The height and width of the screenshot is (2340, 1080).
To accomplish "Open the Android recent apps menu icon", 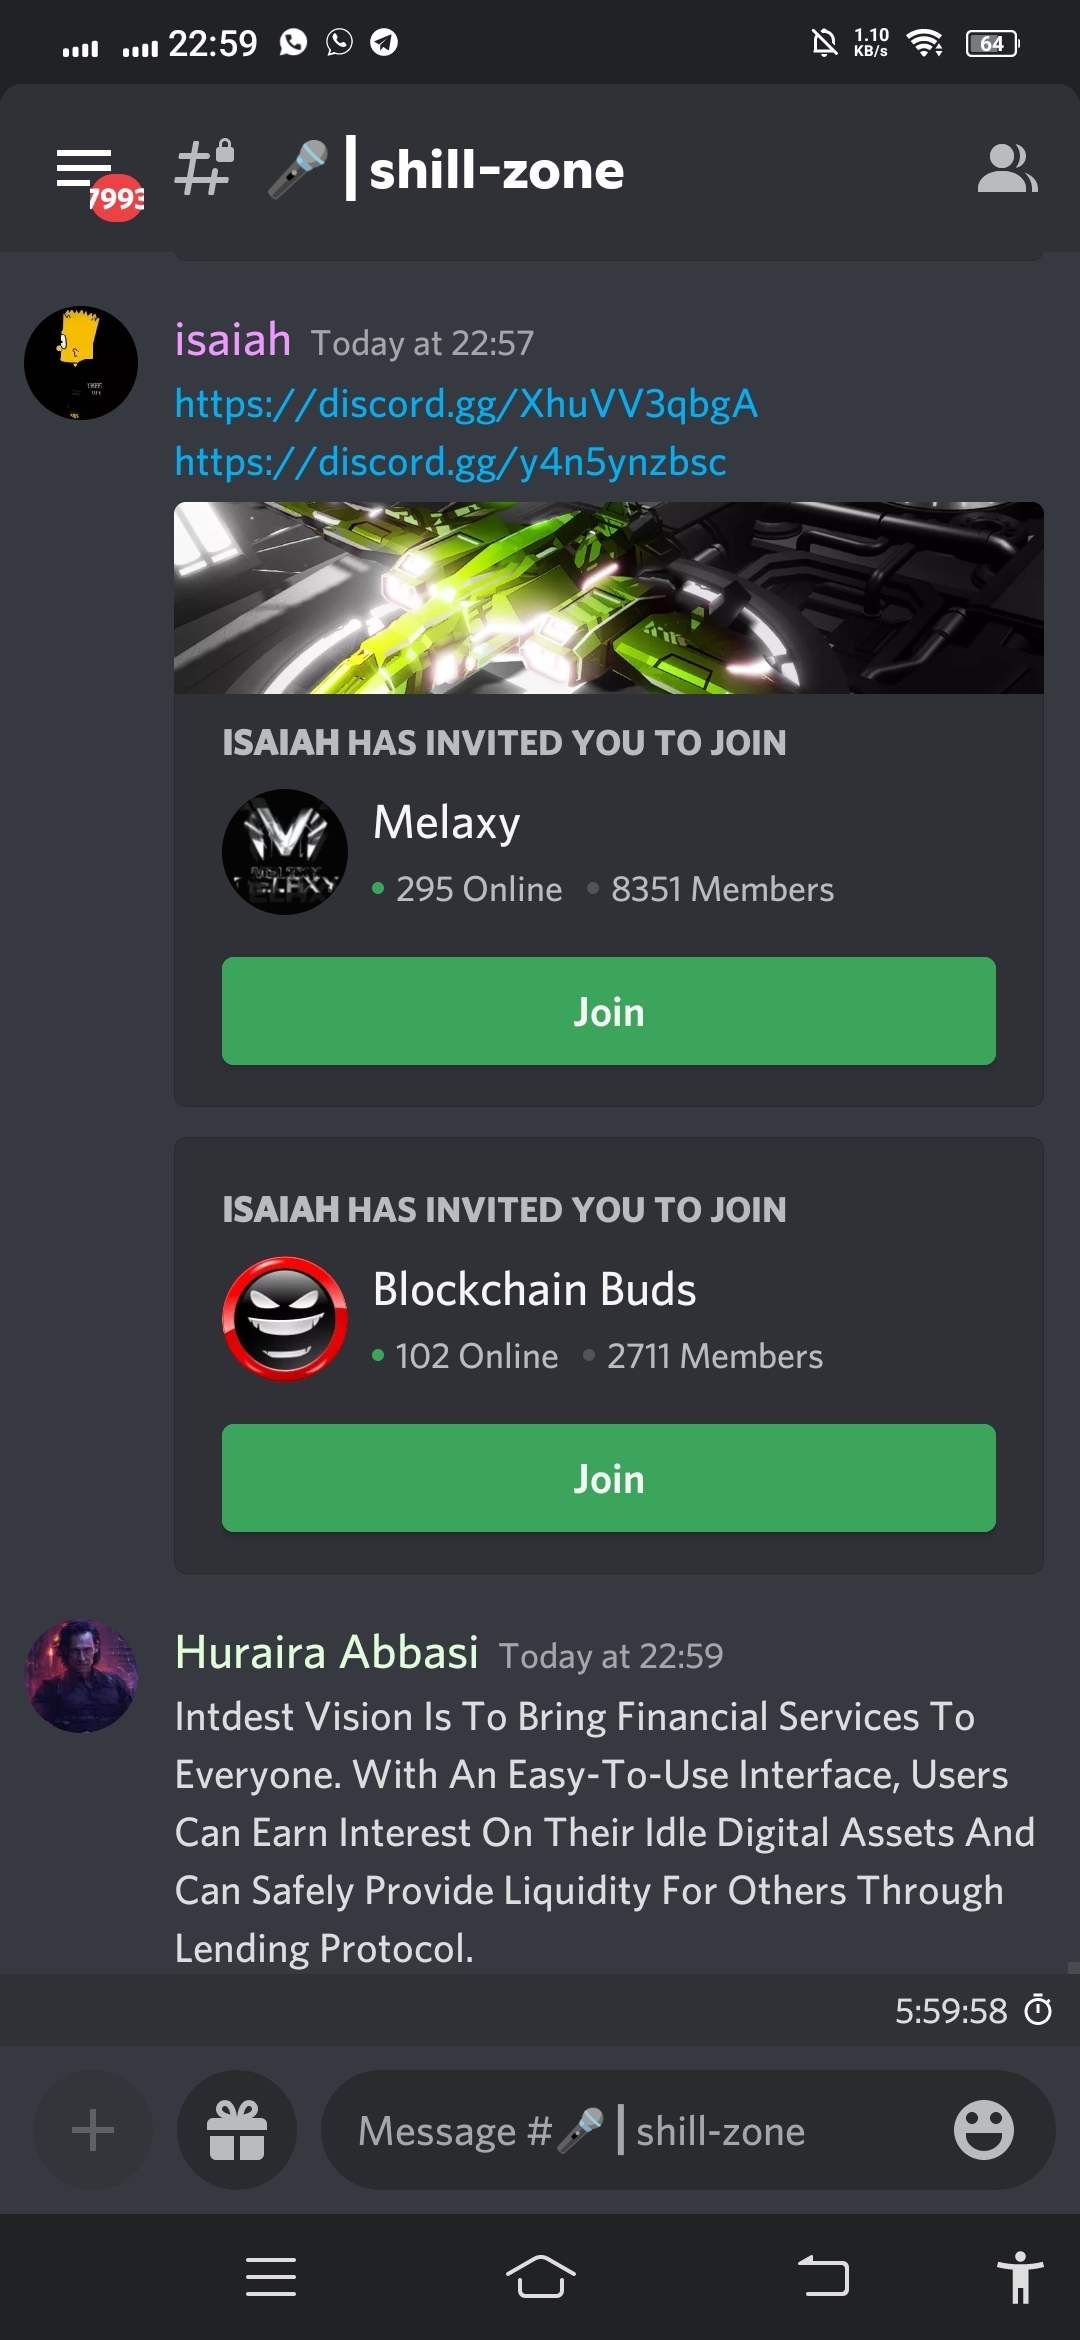I will click(x=271, y=2277).
